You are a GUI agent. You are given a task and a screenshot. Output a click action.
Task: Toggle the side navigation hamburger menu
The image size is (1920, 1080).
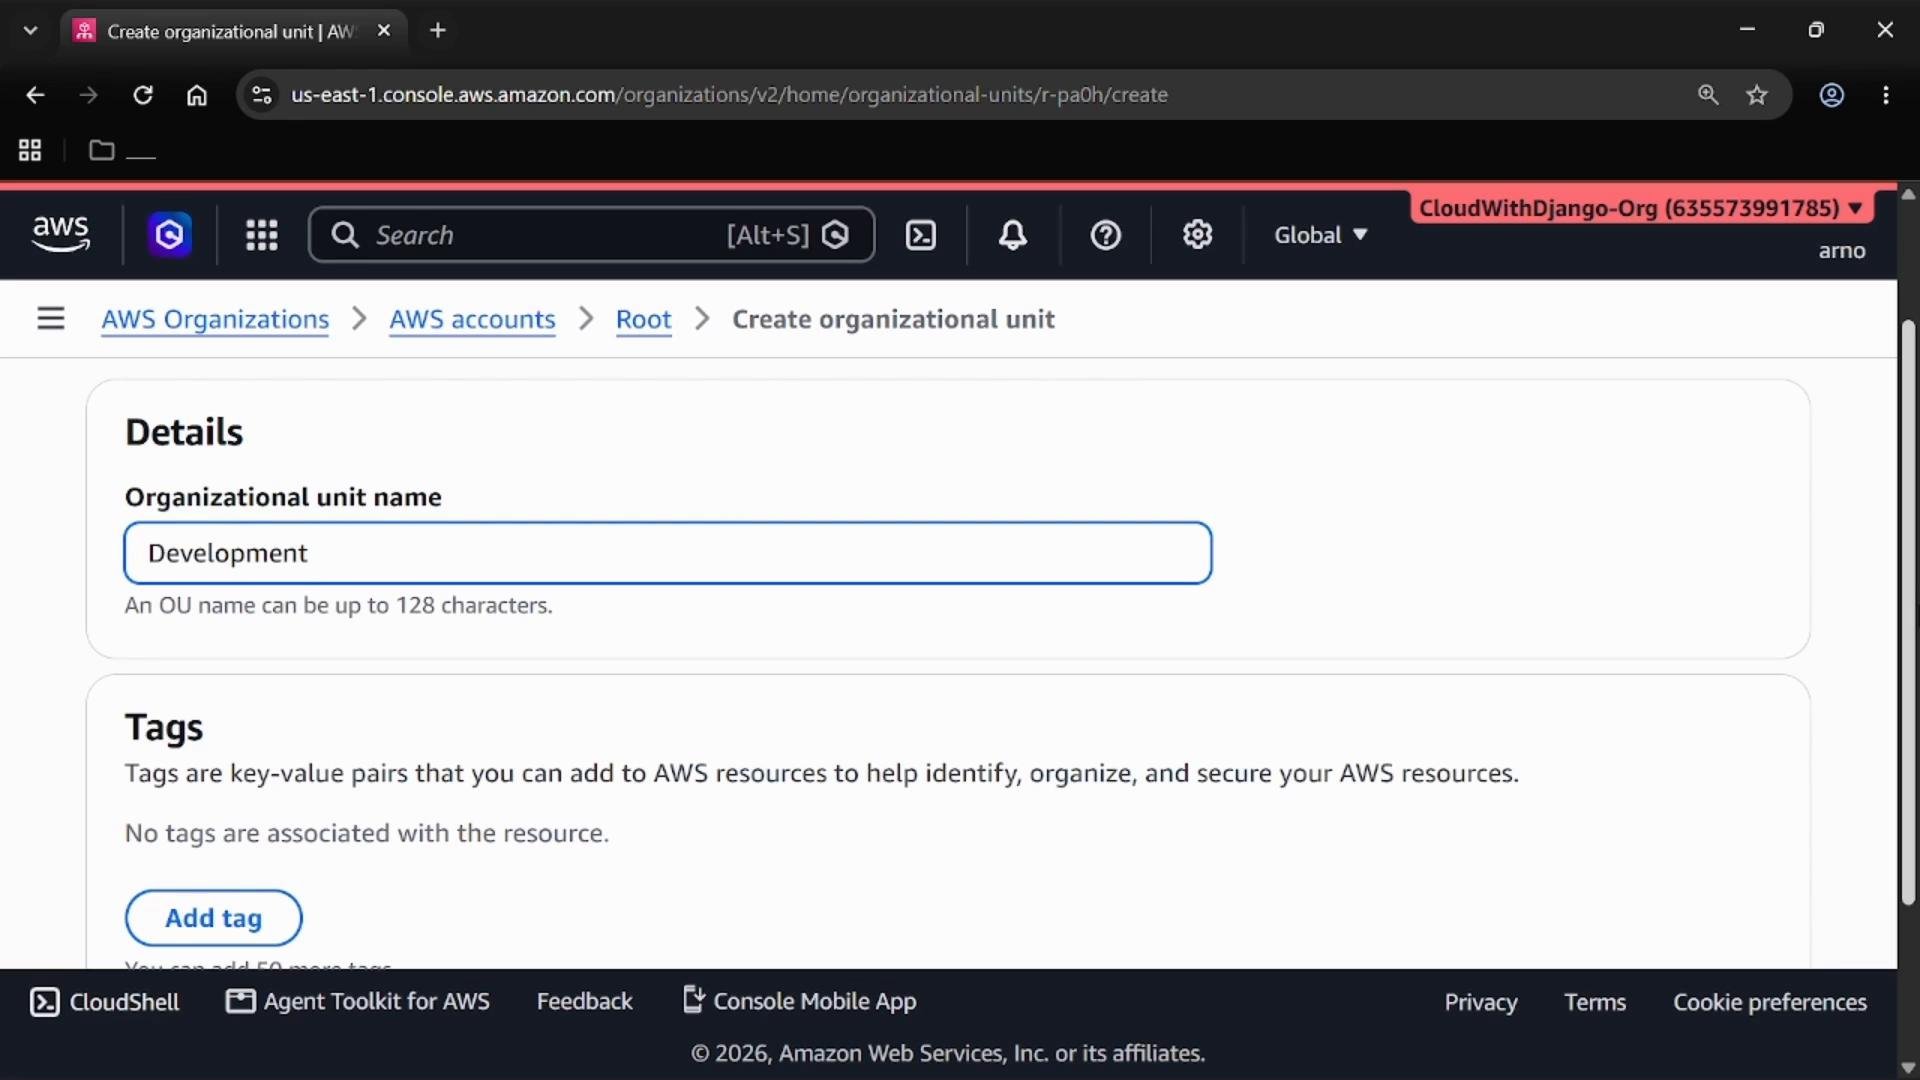[51, 319]
